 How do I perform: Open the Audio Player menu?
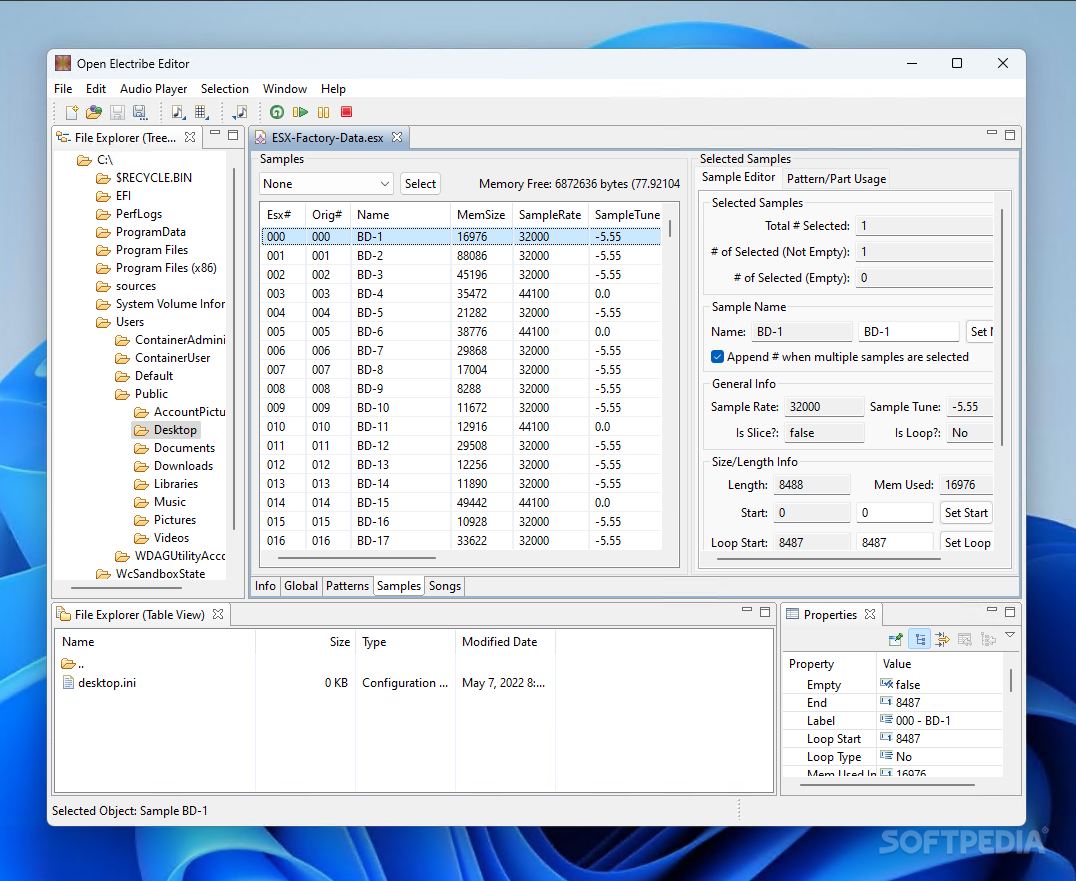tap(154, 89)
